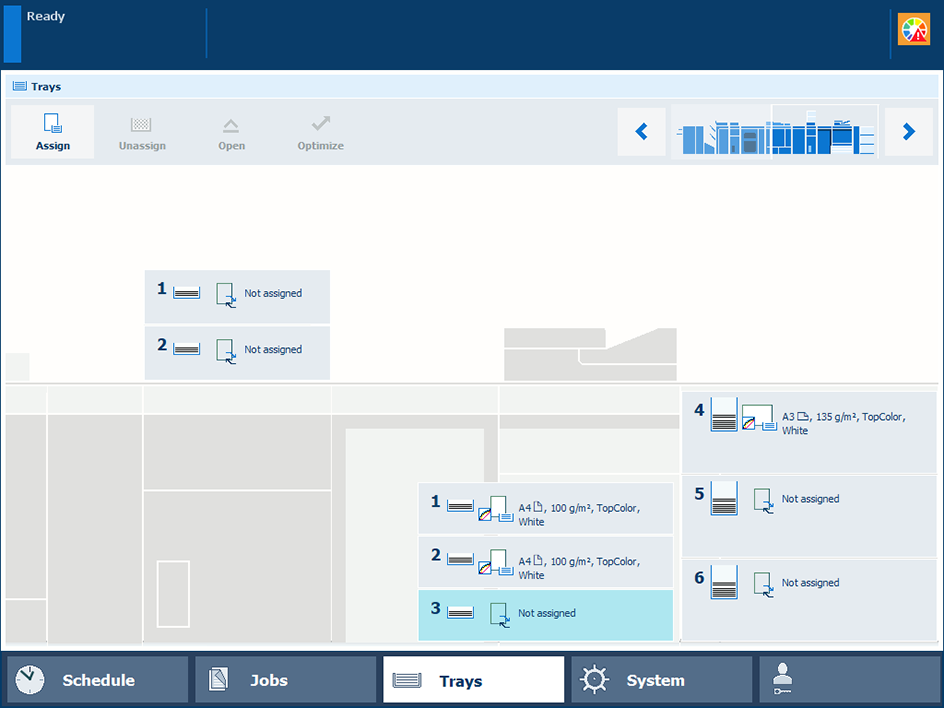The image size is (944, 708).
Task: Select upper tray 2 Not assigned
Action: pos(237,351)
